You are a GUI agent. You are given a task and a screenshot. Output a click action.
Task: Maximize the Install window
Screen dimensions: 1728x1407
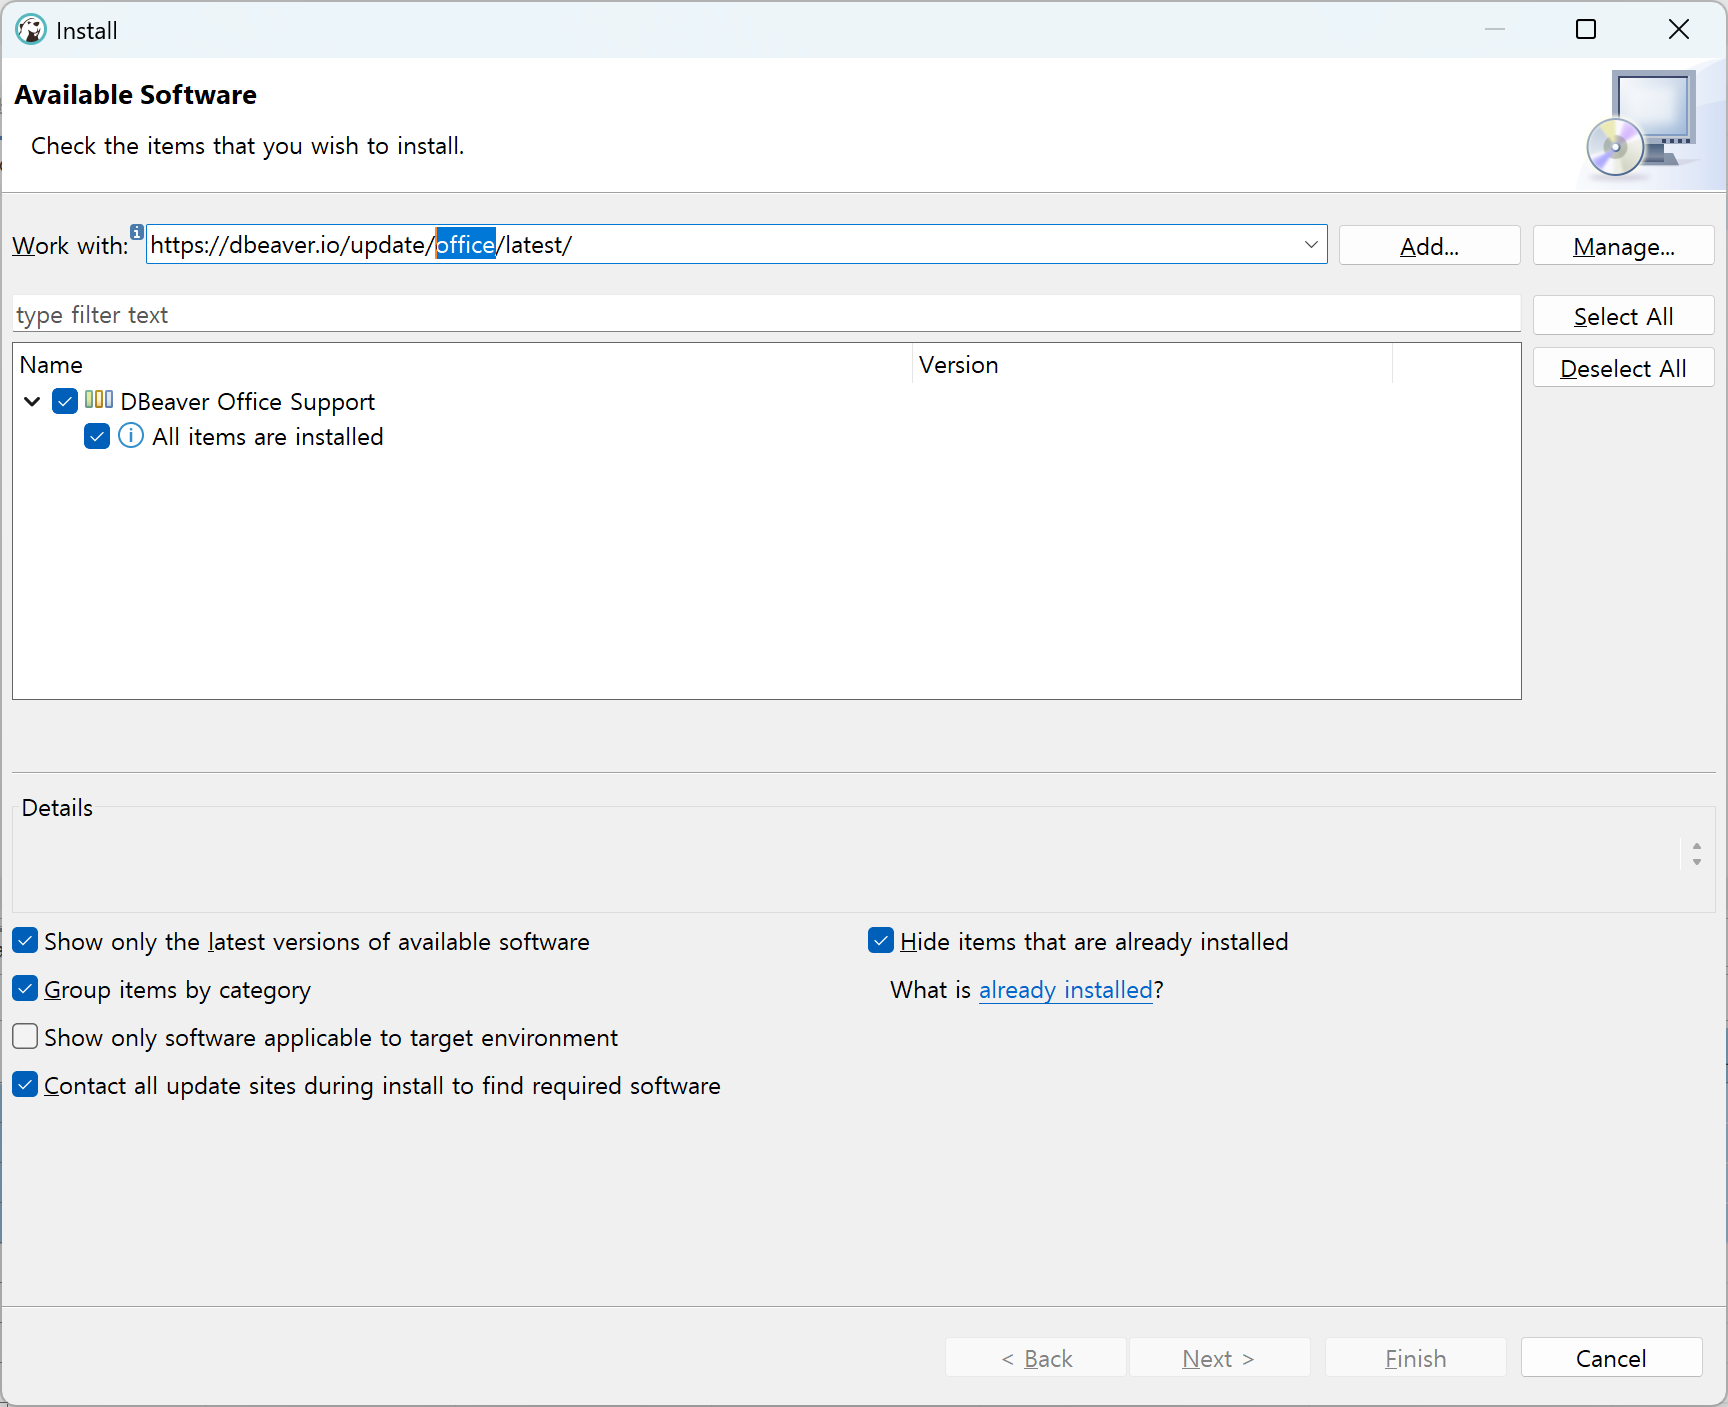[1586, 29]
